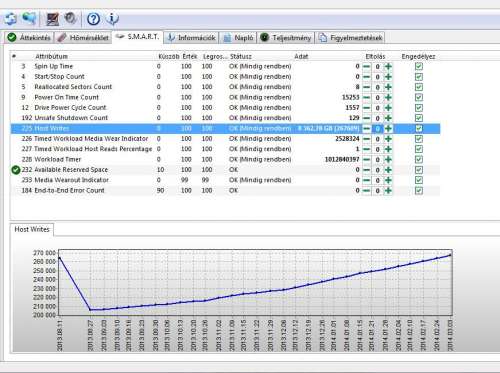Open help with the question mark icon
This screenshot has height=373, width=500.
[x=93, y=19]
